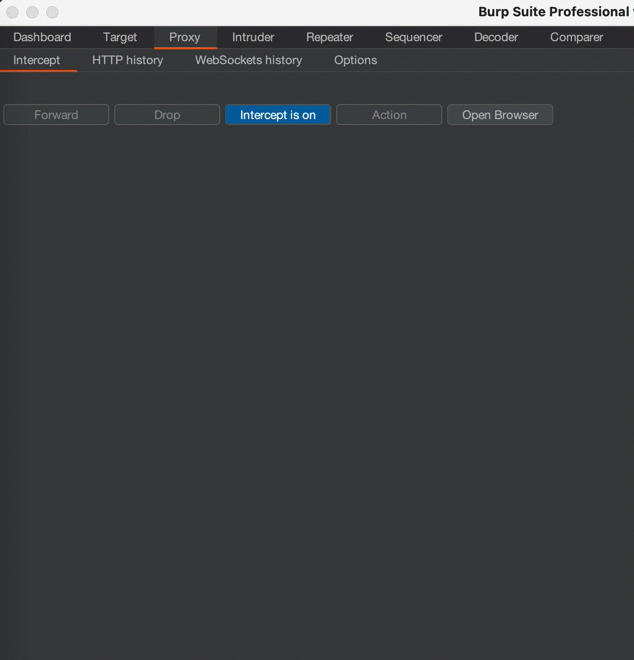Click the Intercept sub-tab
This screenshot has width=634, height=660.
pos(37,60)
